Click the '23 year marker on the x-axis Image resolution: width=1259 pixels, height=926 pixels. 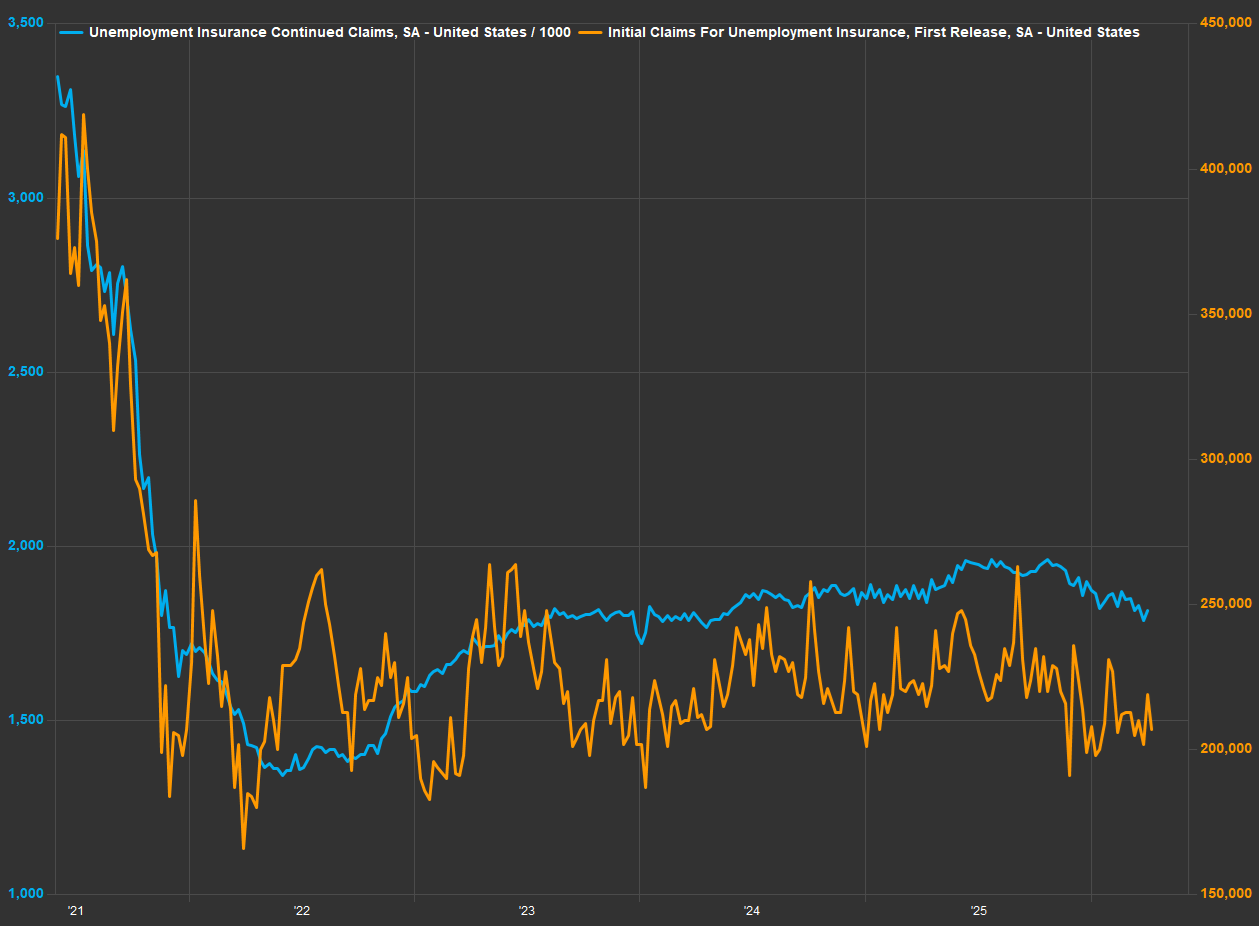[527, 911]
